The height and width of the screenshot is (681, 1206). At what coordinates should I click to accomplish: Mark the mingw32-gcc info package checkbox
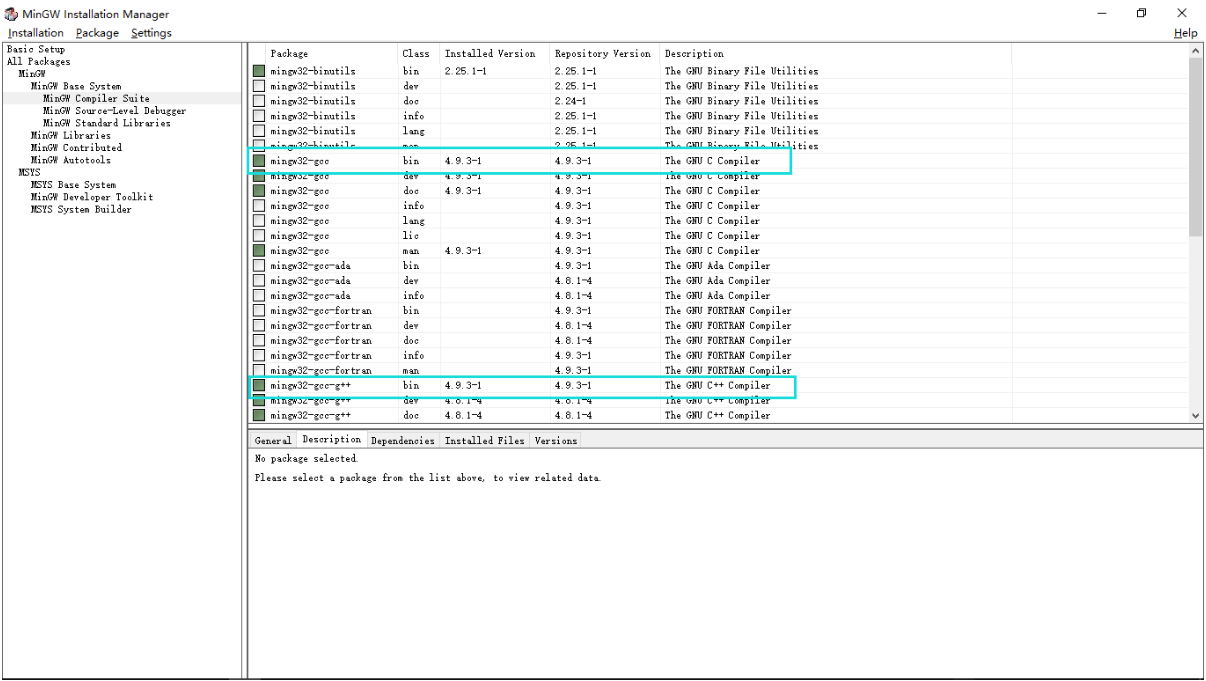[259, 206]
